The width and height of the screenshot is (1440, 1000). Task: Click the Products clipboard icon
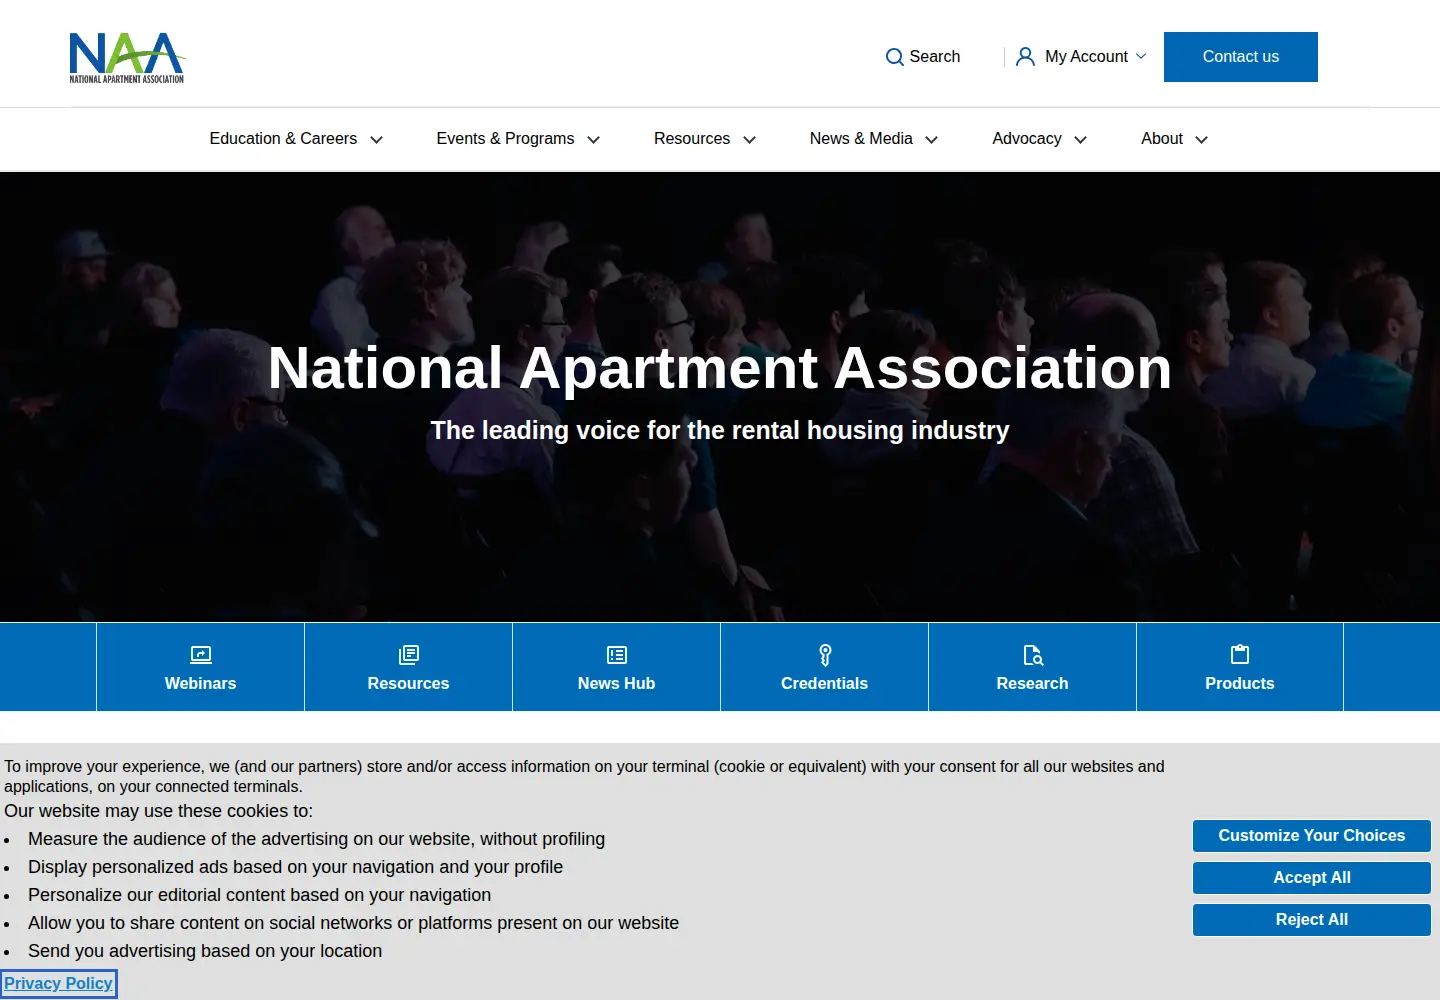click(x=1240, y=655)
